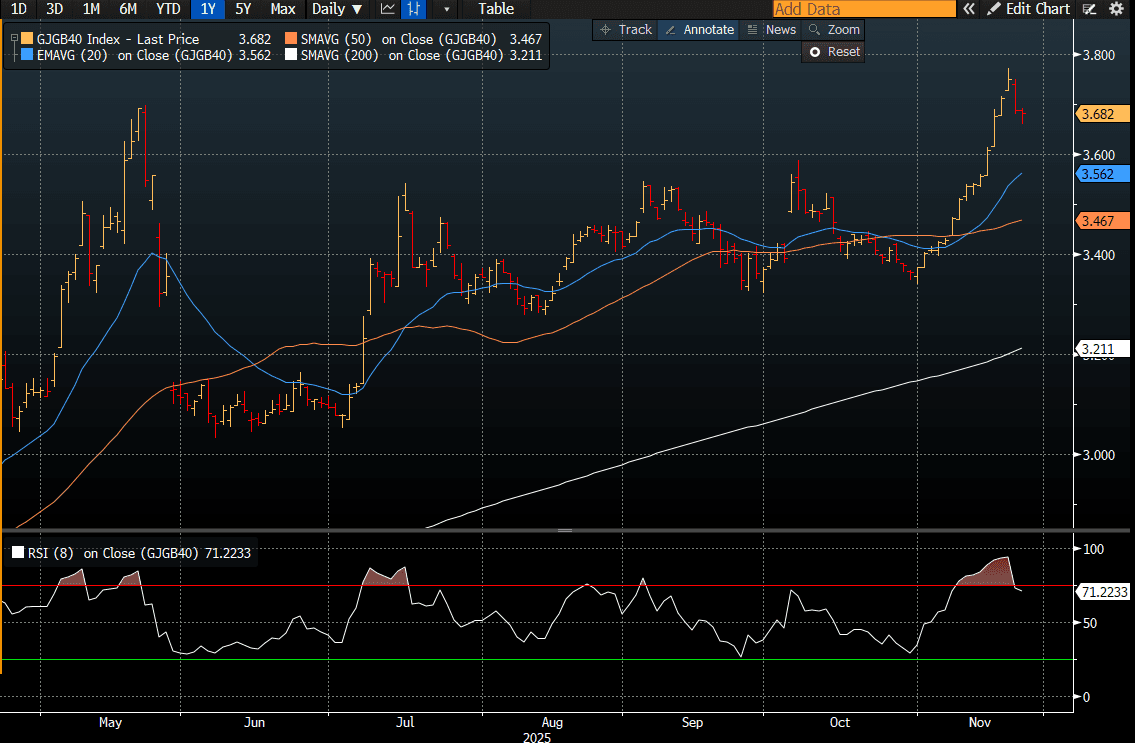Click the Add Data input field

click(x=864, y=9)
